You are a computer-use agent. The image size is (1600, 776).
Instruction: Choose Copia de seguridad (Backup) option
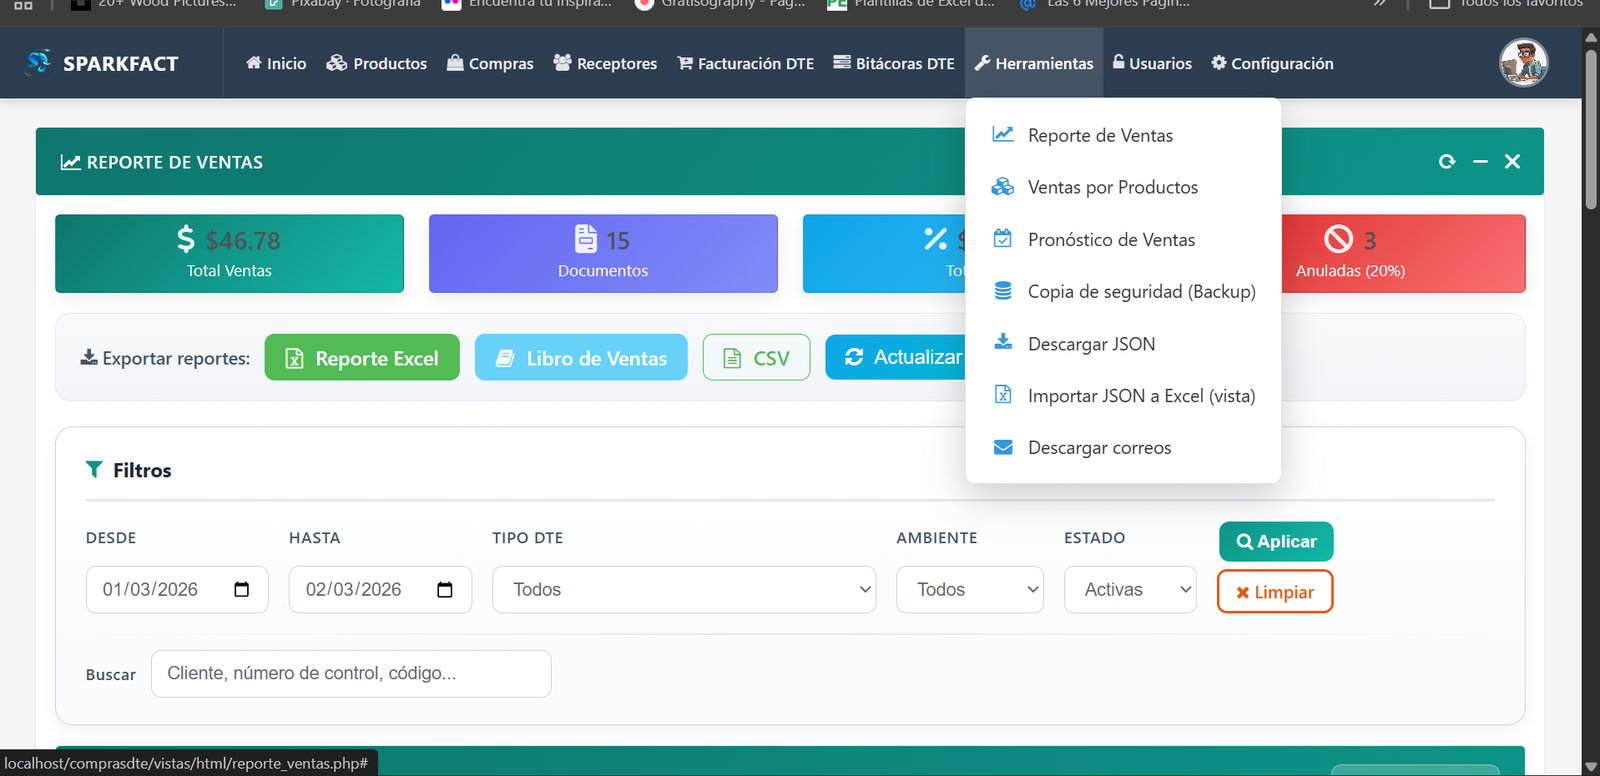point(1141,292)
